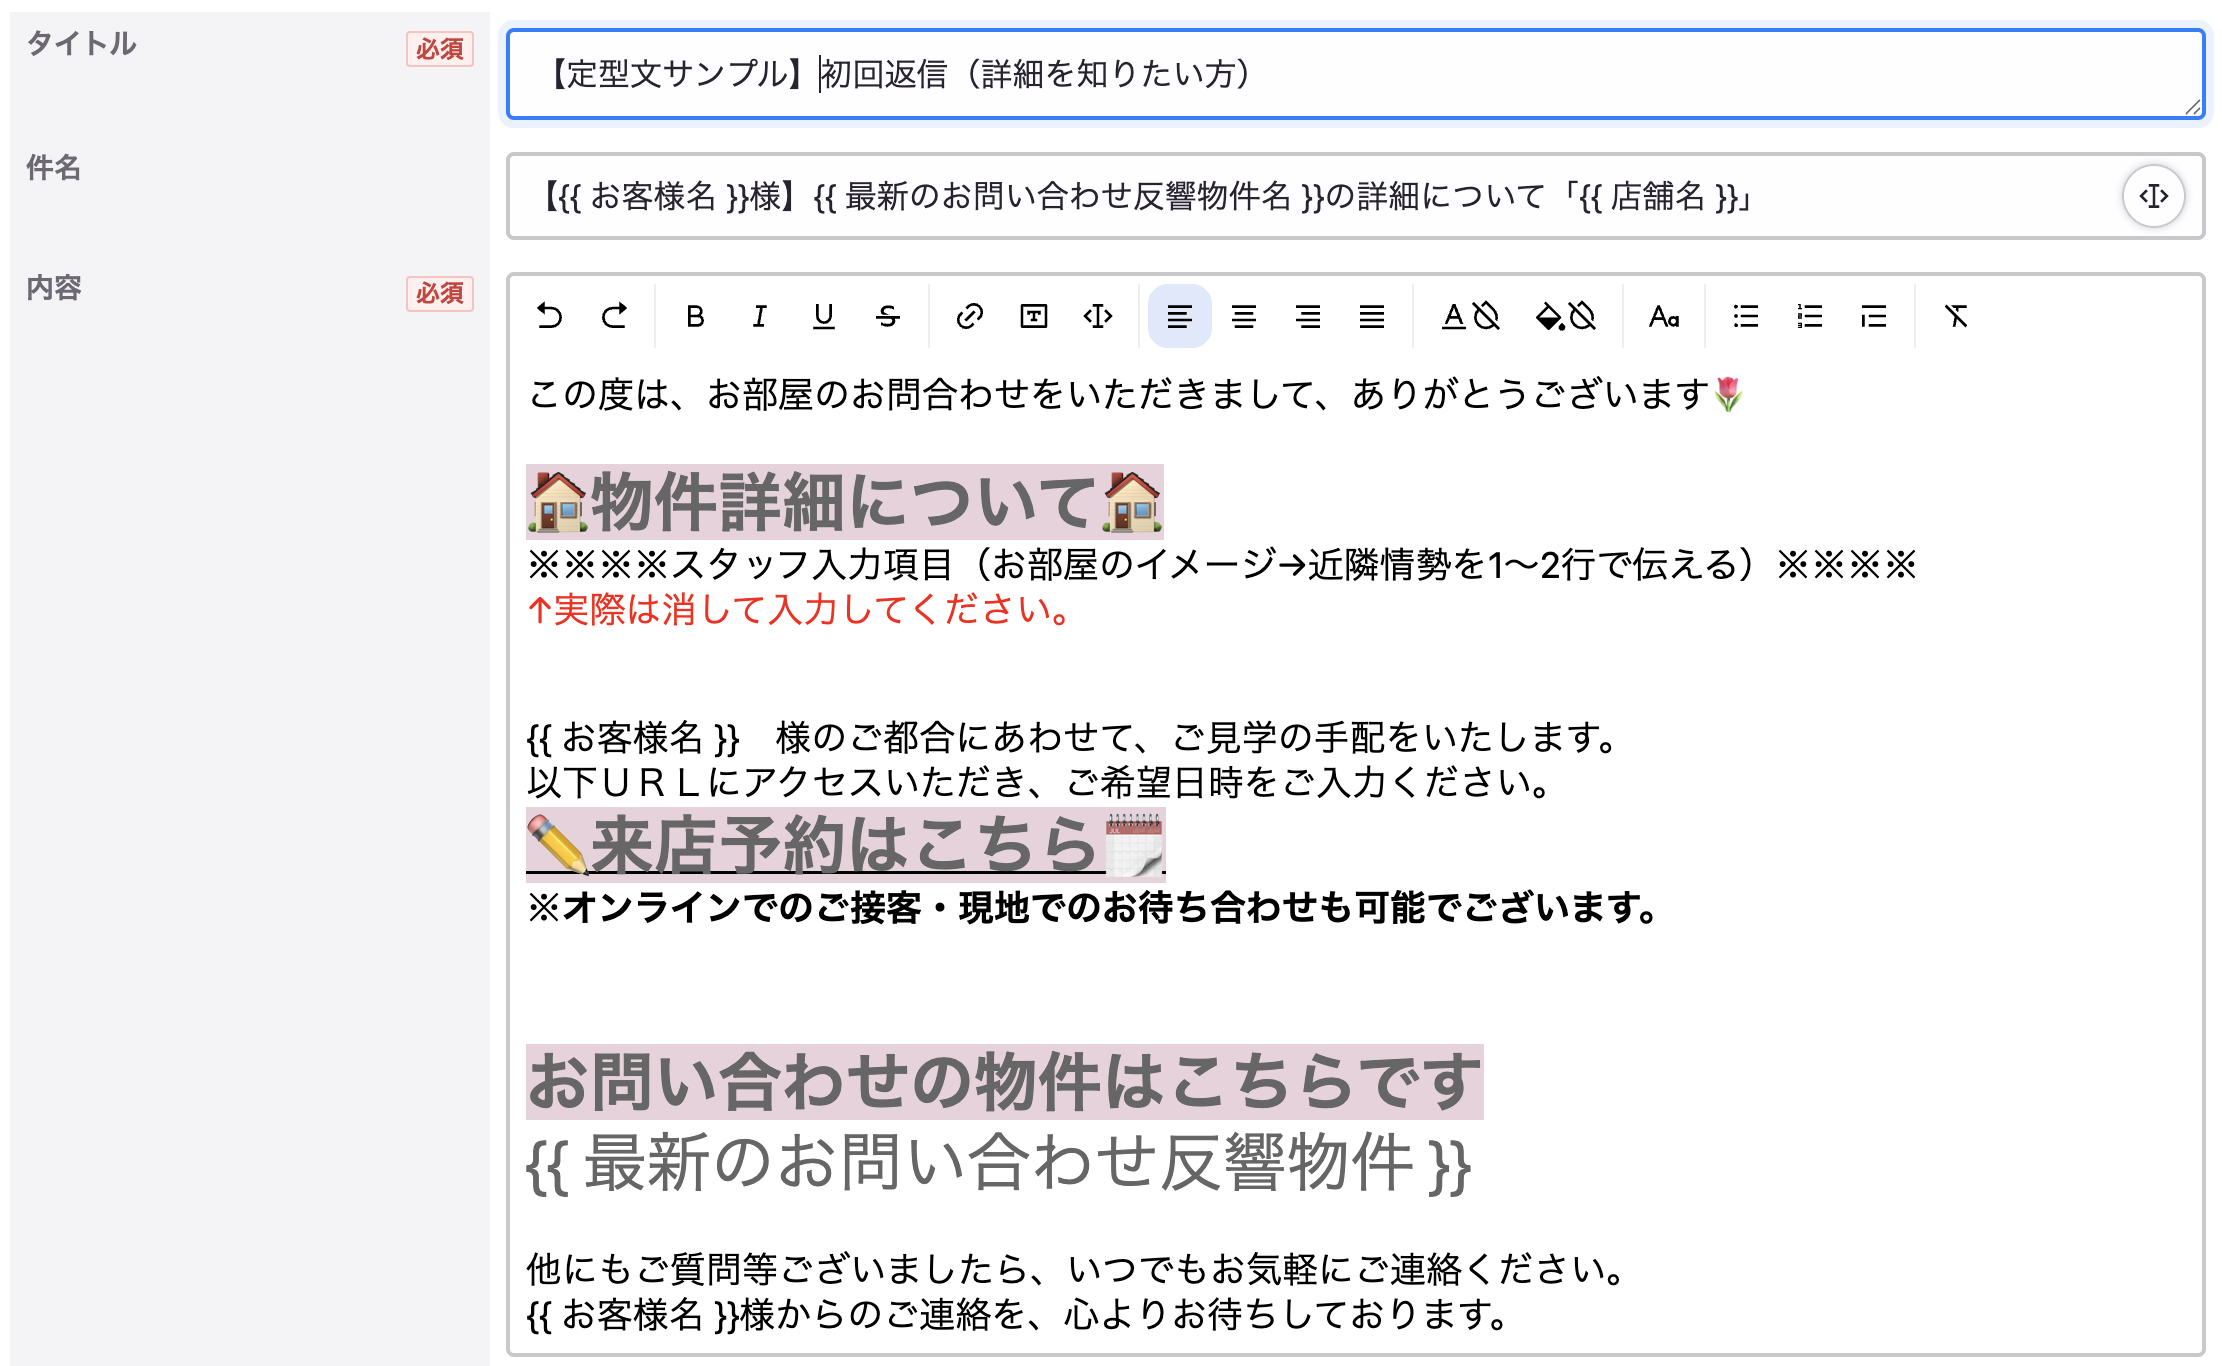Click the undo icon in editor toolbar
This screenshot has width=2222, height=1366.
click(x=549, y=316)
